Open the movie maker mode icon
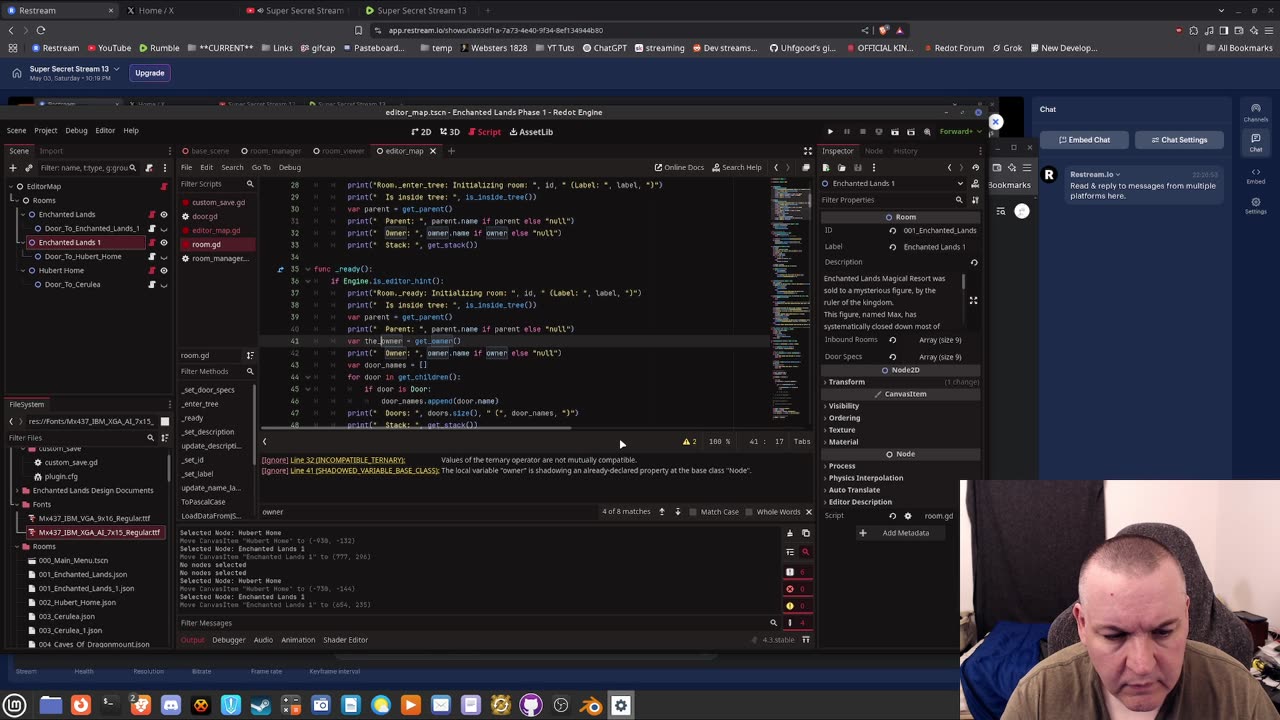Image resolution: width=1280 pixels, height=720 pixels. coord(927,132)
